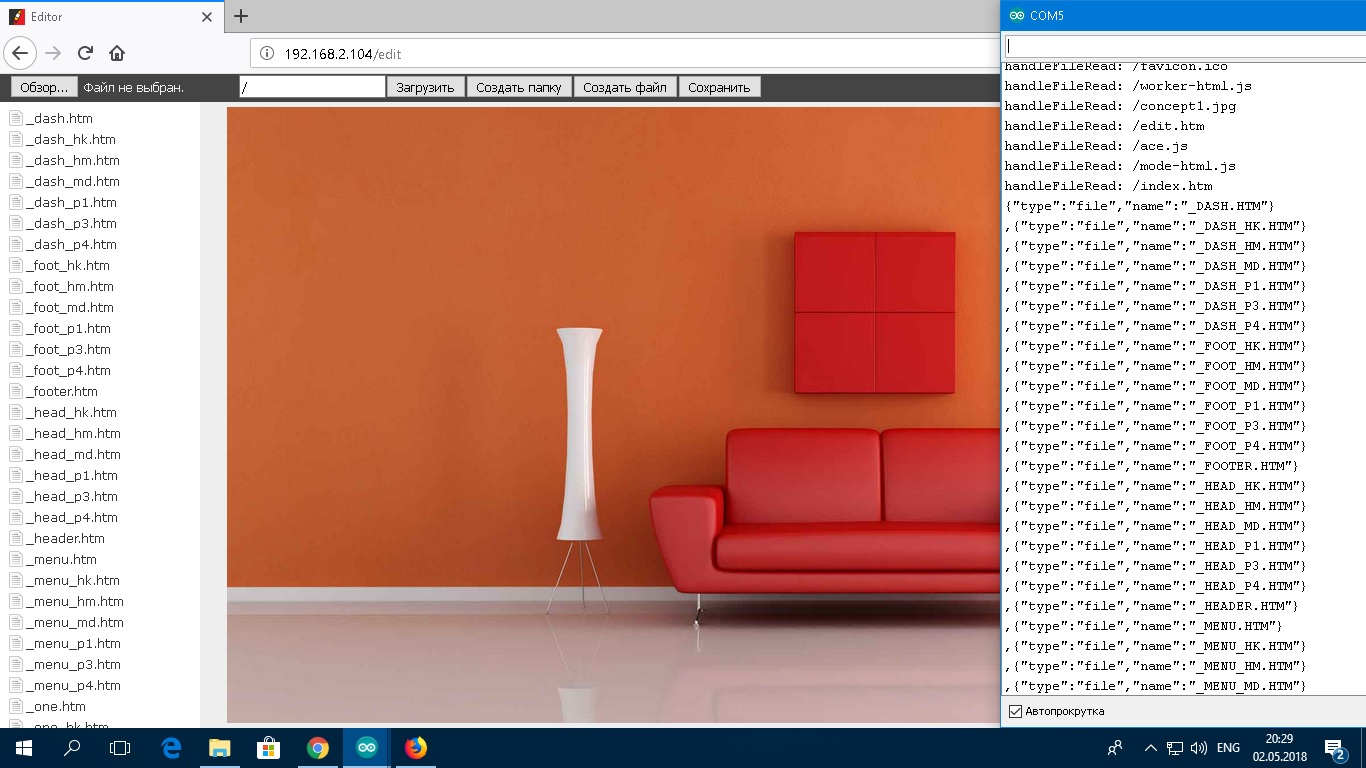Open File Explorer from the taskbar
Viewport: 1366px width, 768px height.
(219, 747)
